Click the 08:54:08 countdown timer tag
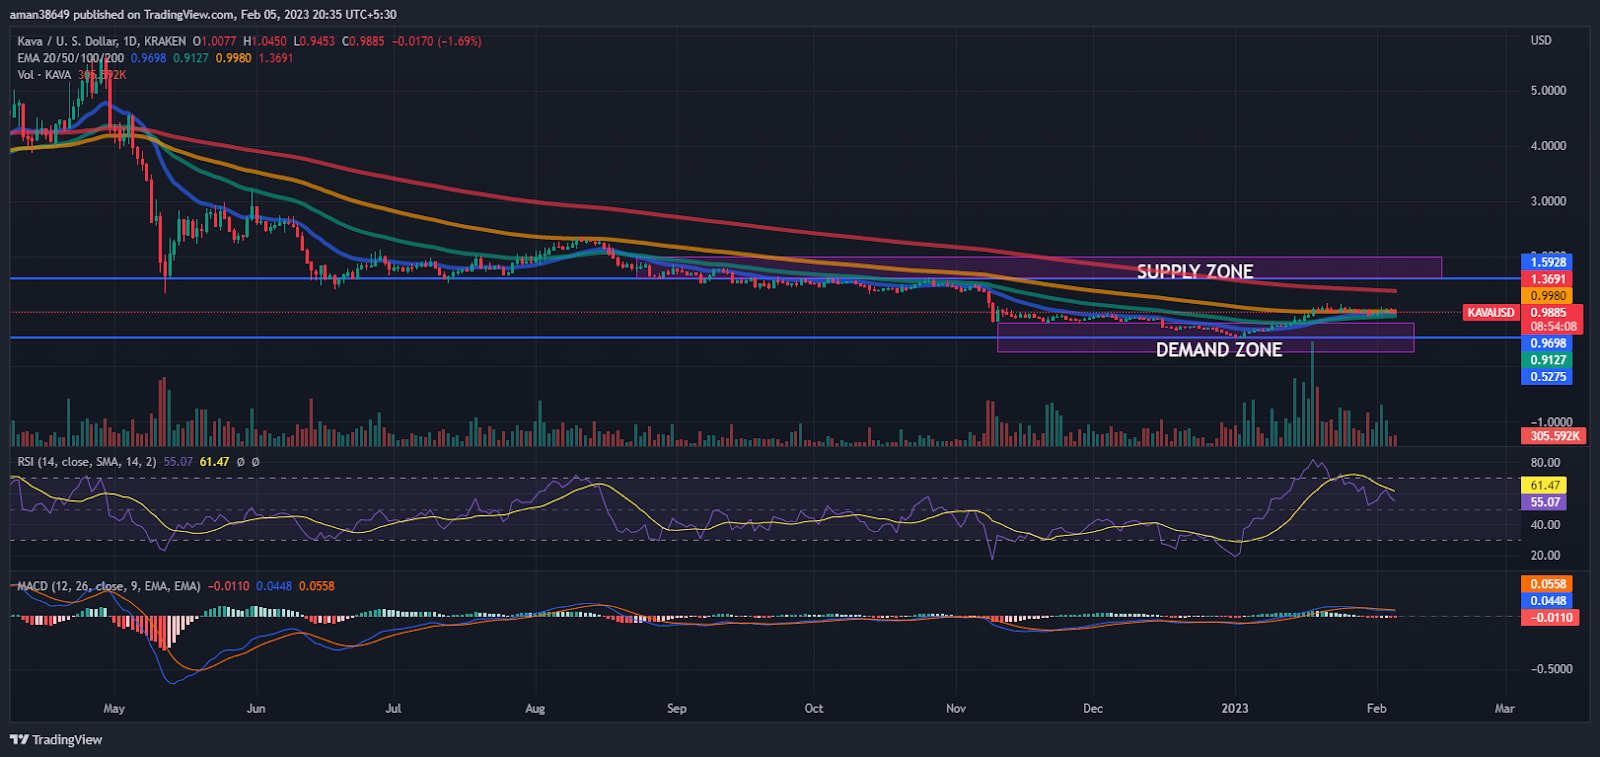Image resolution: width=1600 pixels, height=757 pixels. click(1554, 327)
